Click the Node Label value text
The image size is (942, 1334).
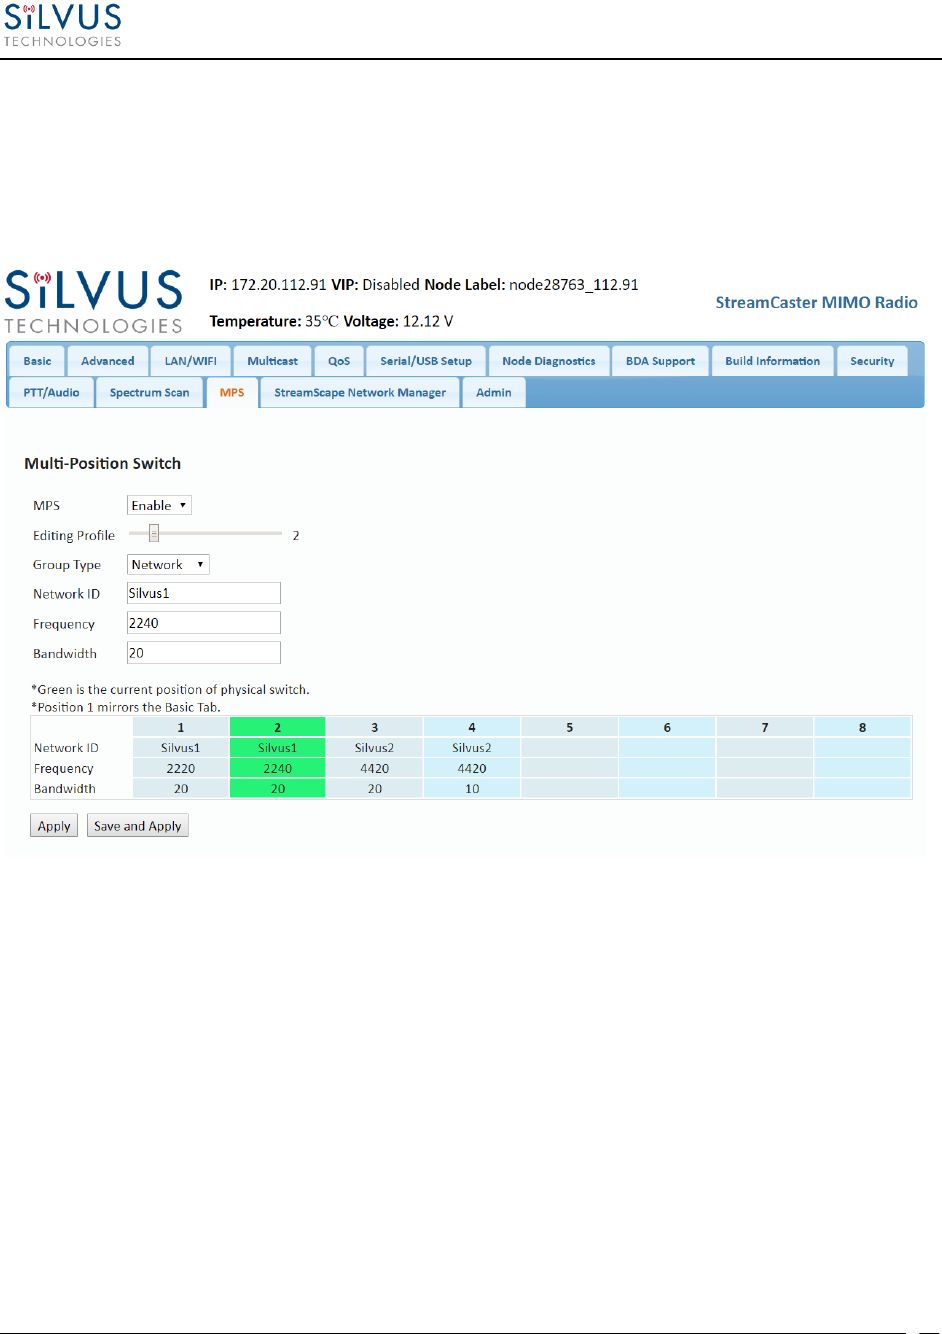[x=574, y=284]
